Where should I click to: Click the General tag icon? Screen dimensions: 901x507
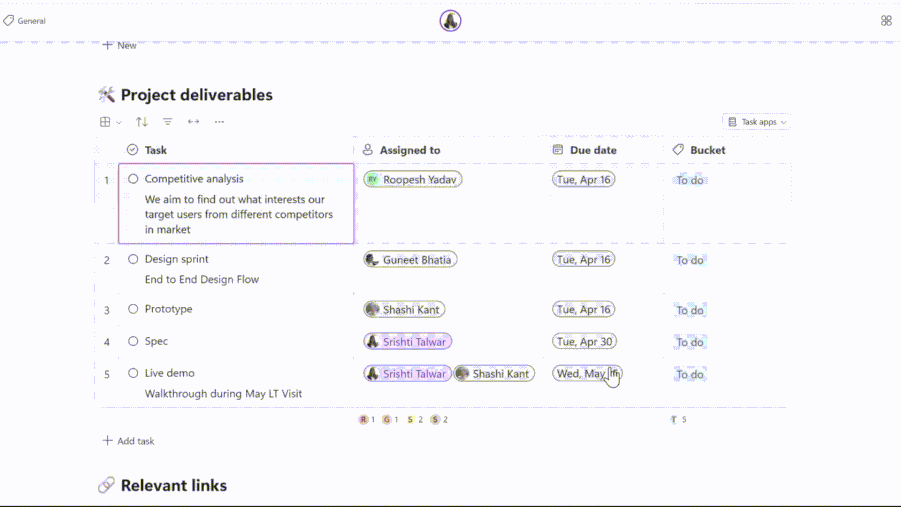(9, 21)
